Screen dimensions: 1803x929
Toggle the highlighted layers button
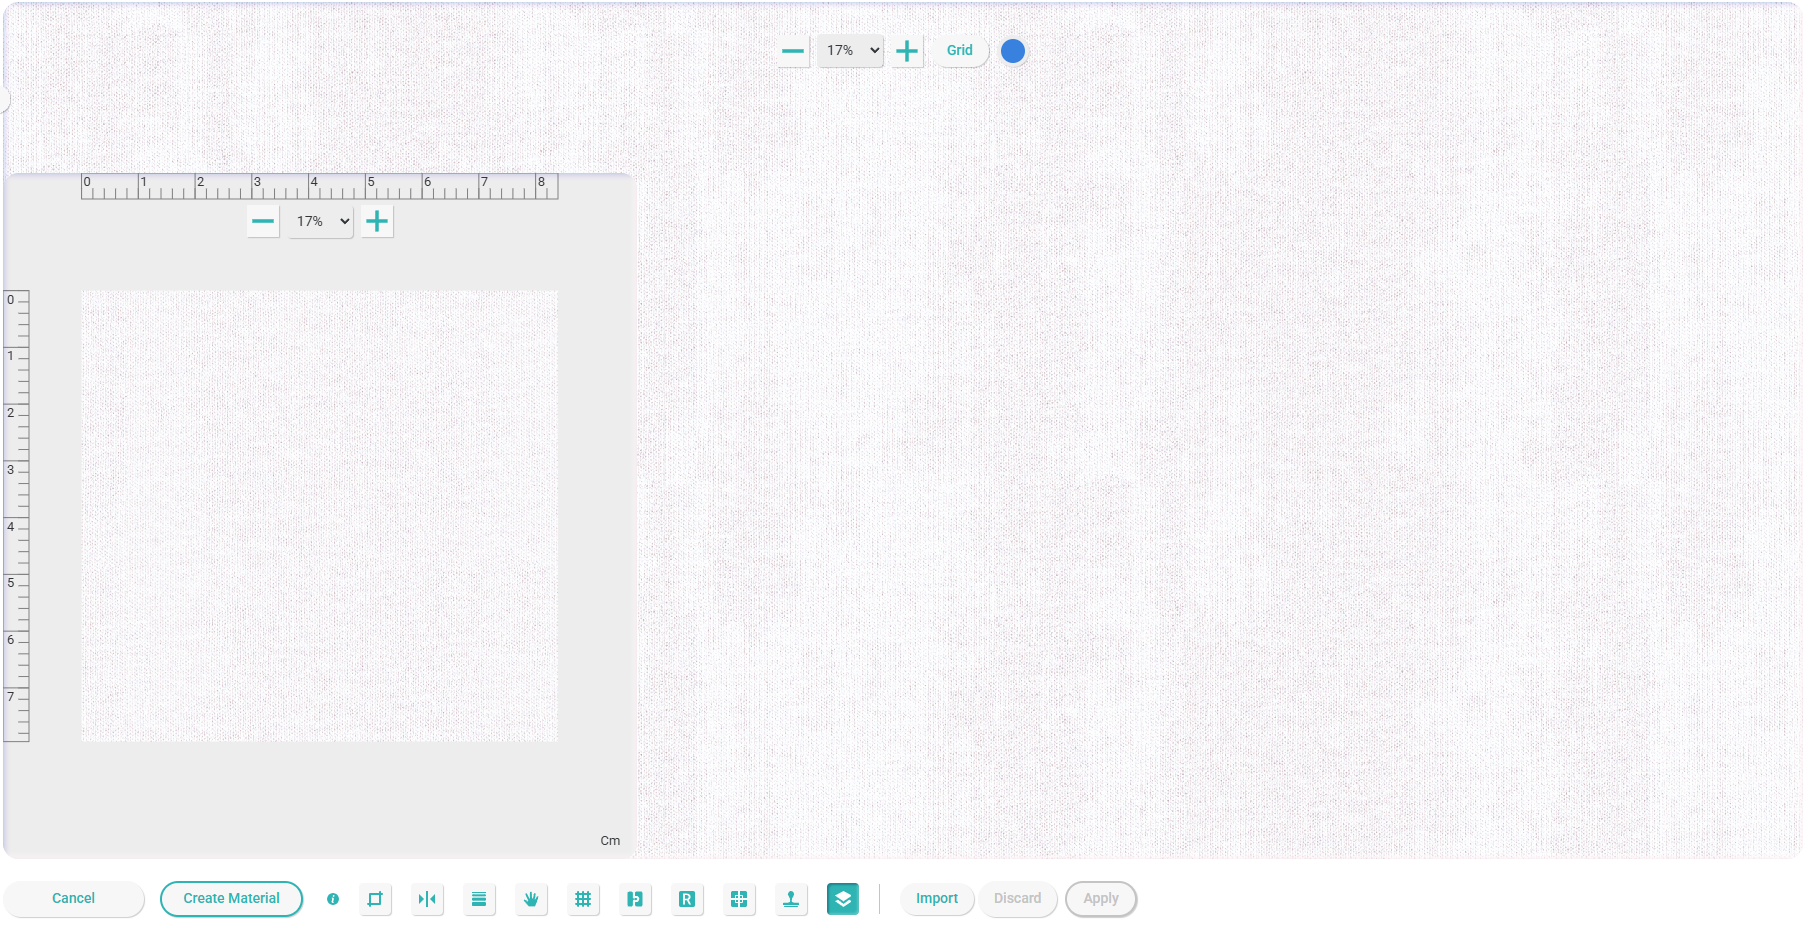843,899
